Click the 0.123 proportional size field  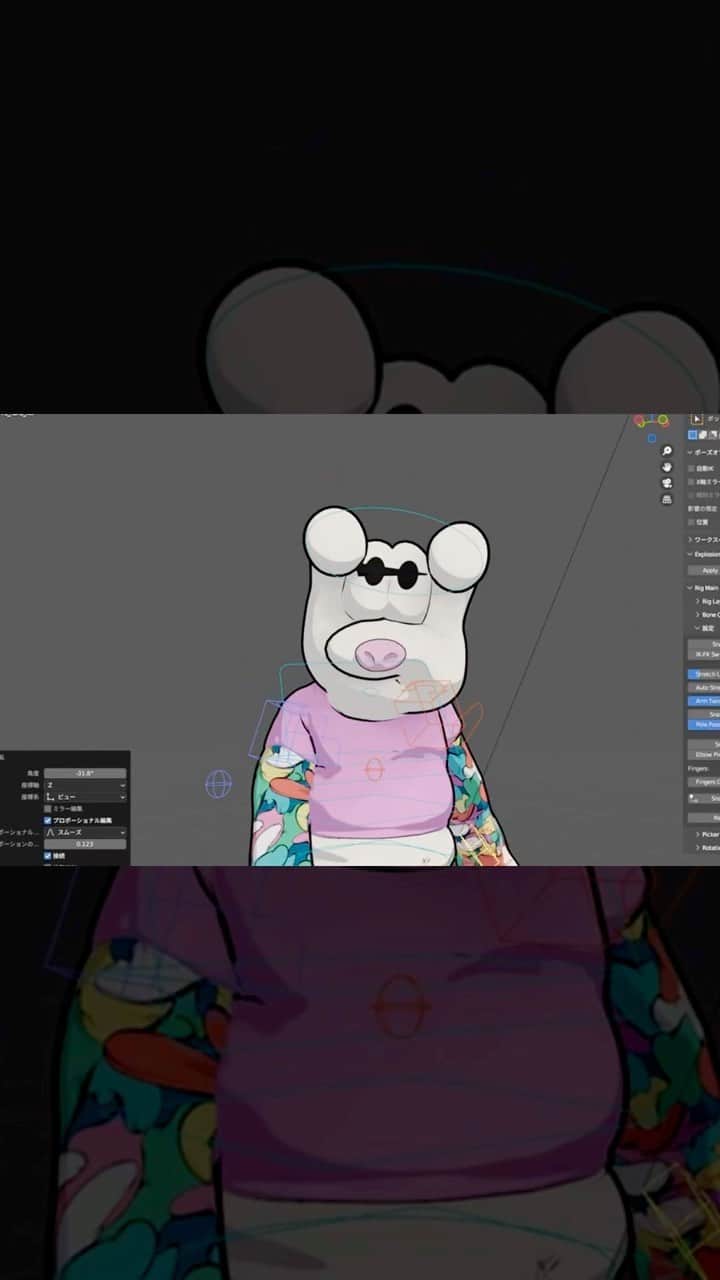coord(85,844)
